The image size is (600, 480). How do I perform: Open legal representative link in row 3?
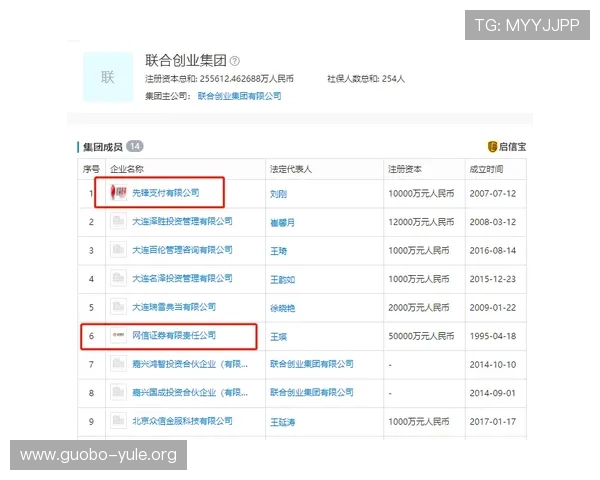278,251
